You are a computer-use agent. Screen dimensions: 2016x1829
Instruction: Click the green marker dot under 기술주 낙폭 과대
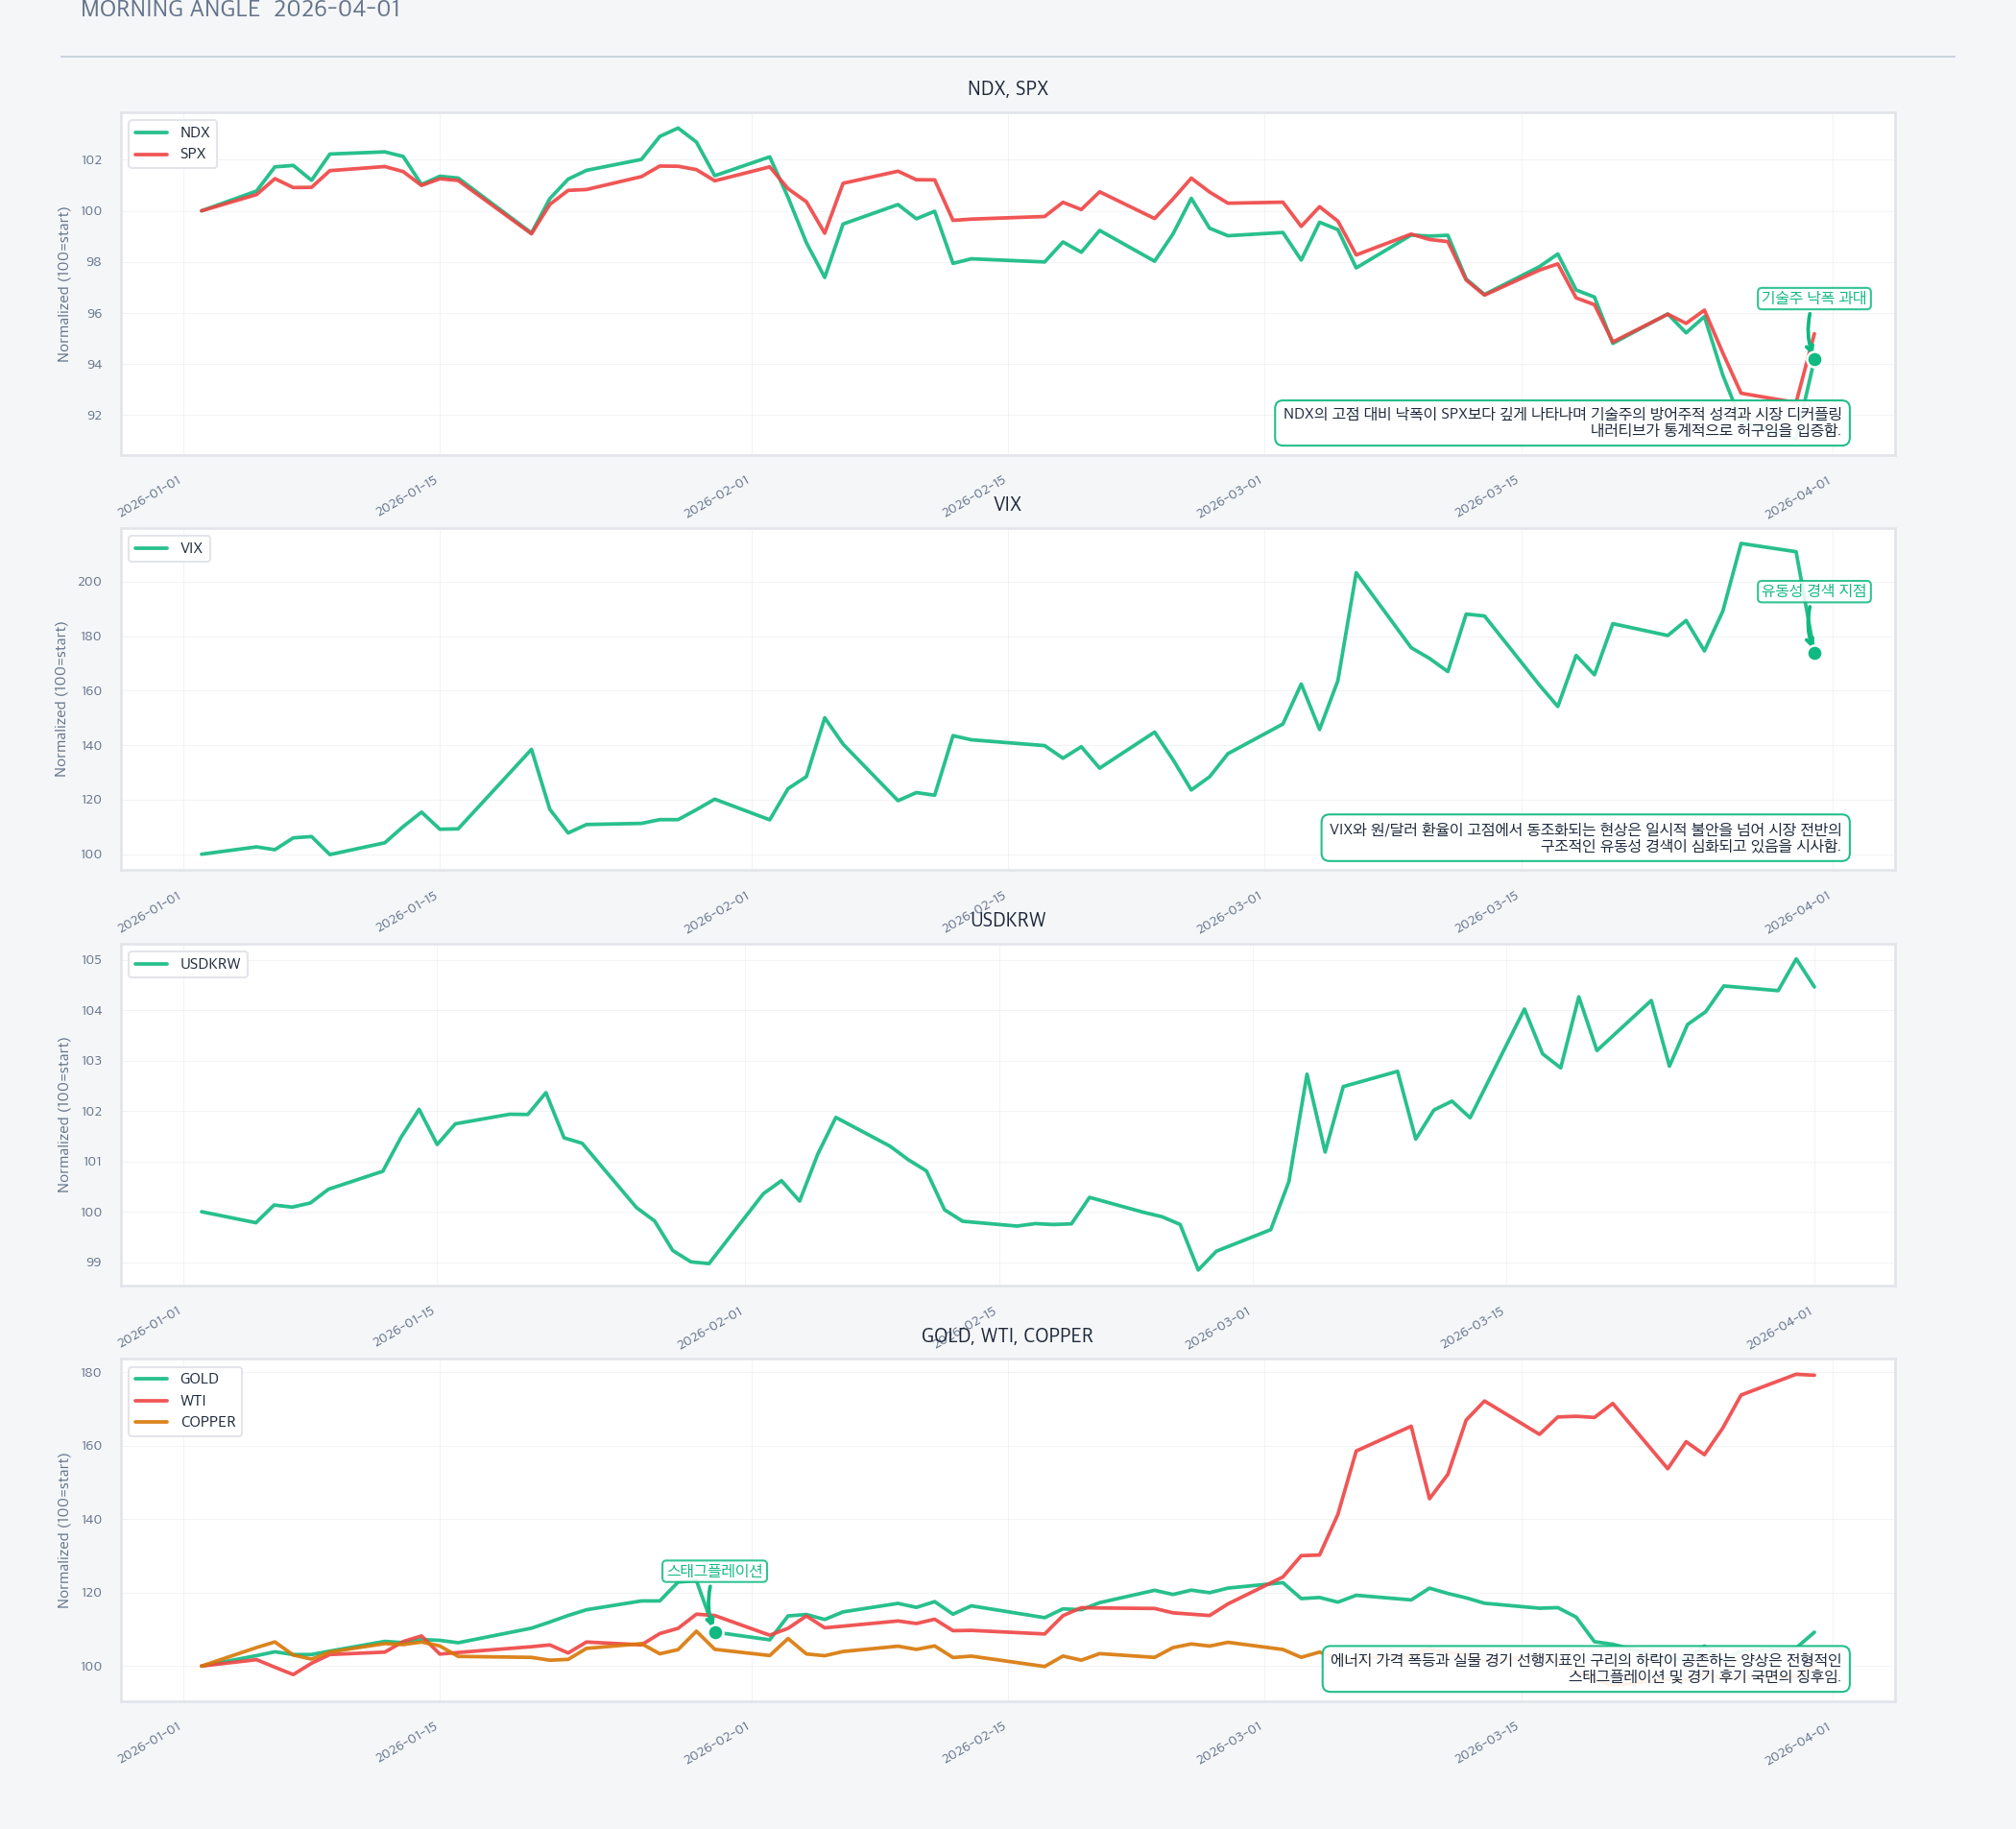click(x=1814, y=360)
